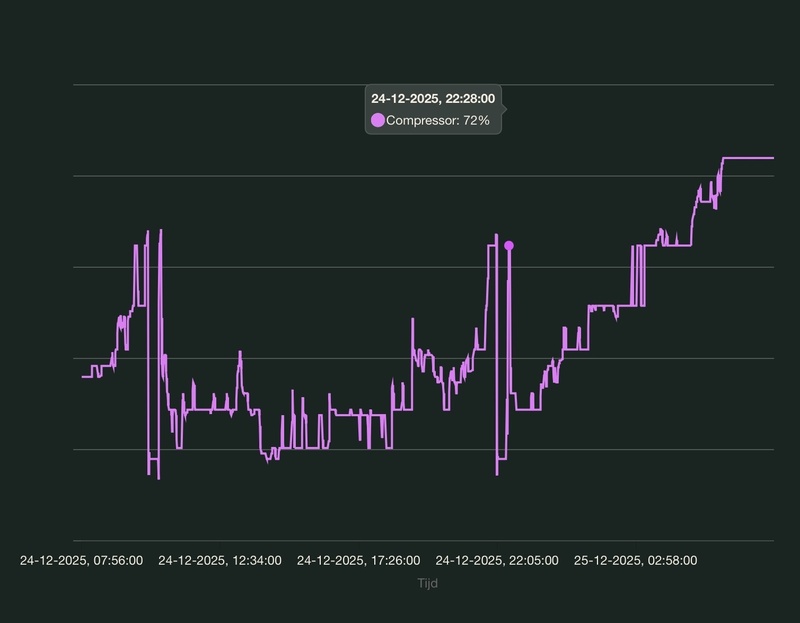Click the tooltip timestamp 24-12-2025, 22:28:00
Image resolution: width=800 pixels, height=623 pixels.
click(434, 98)
